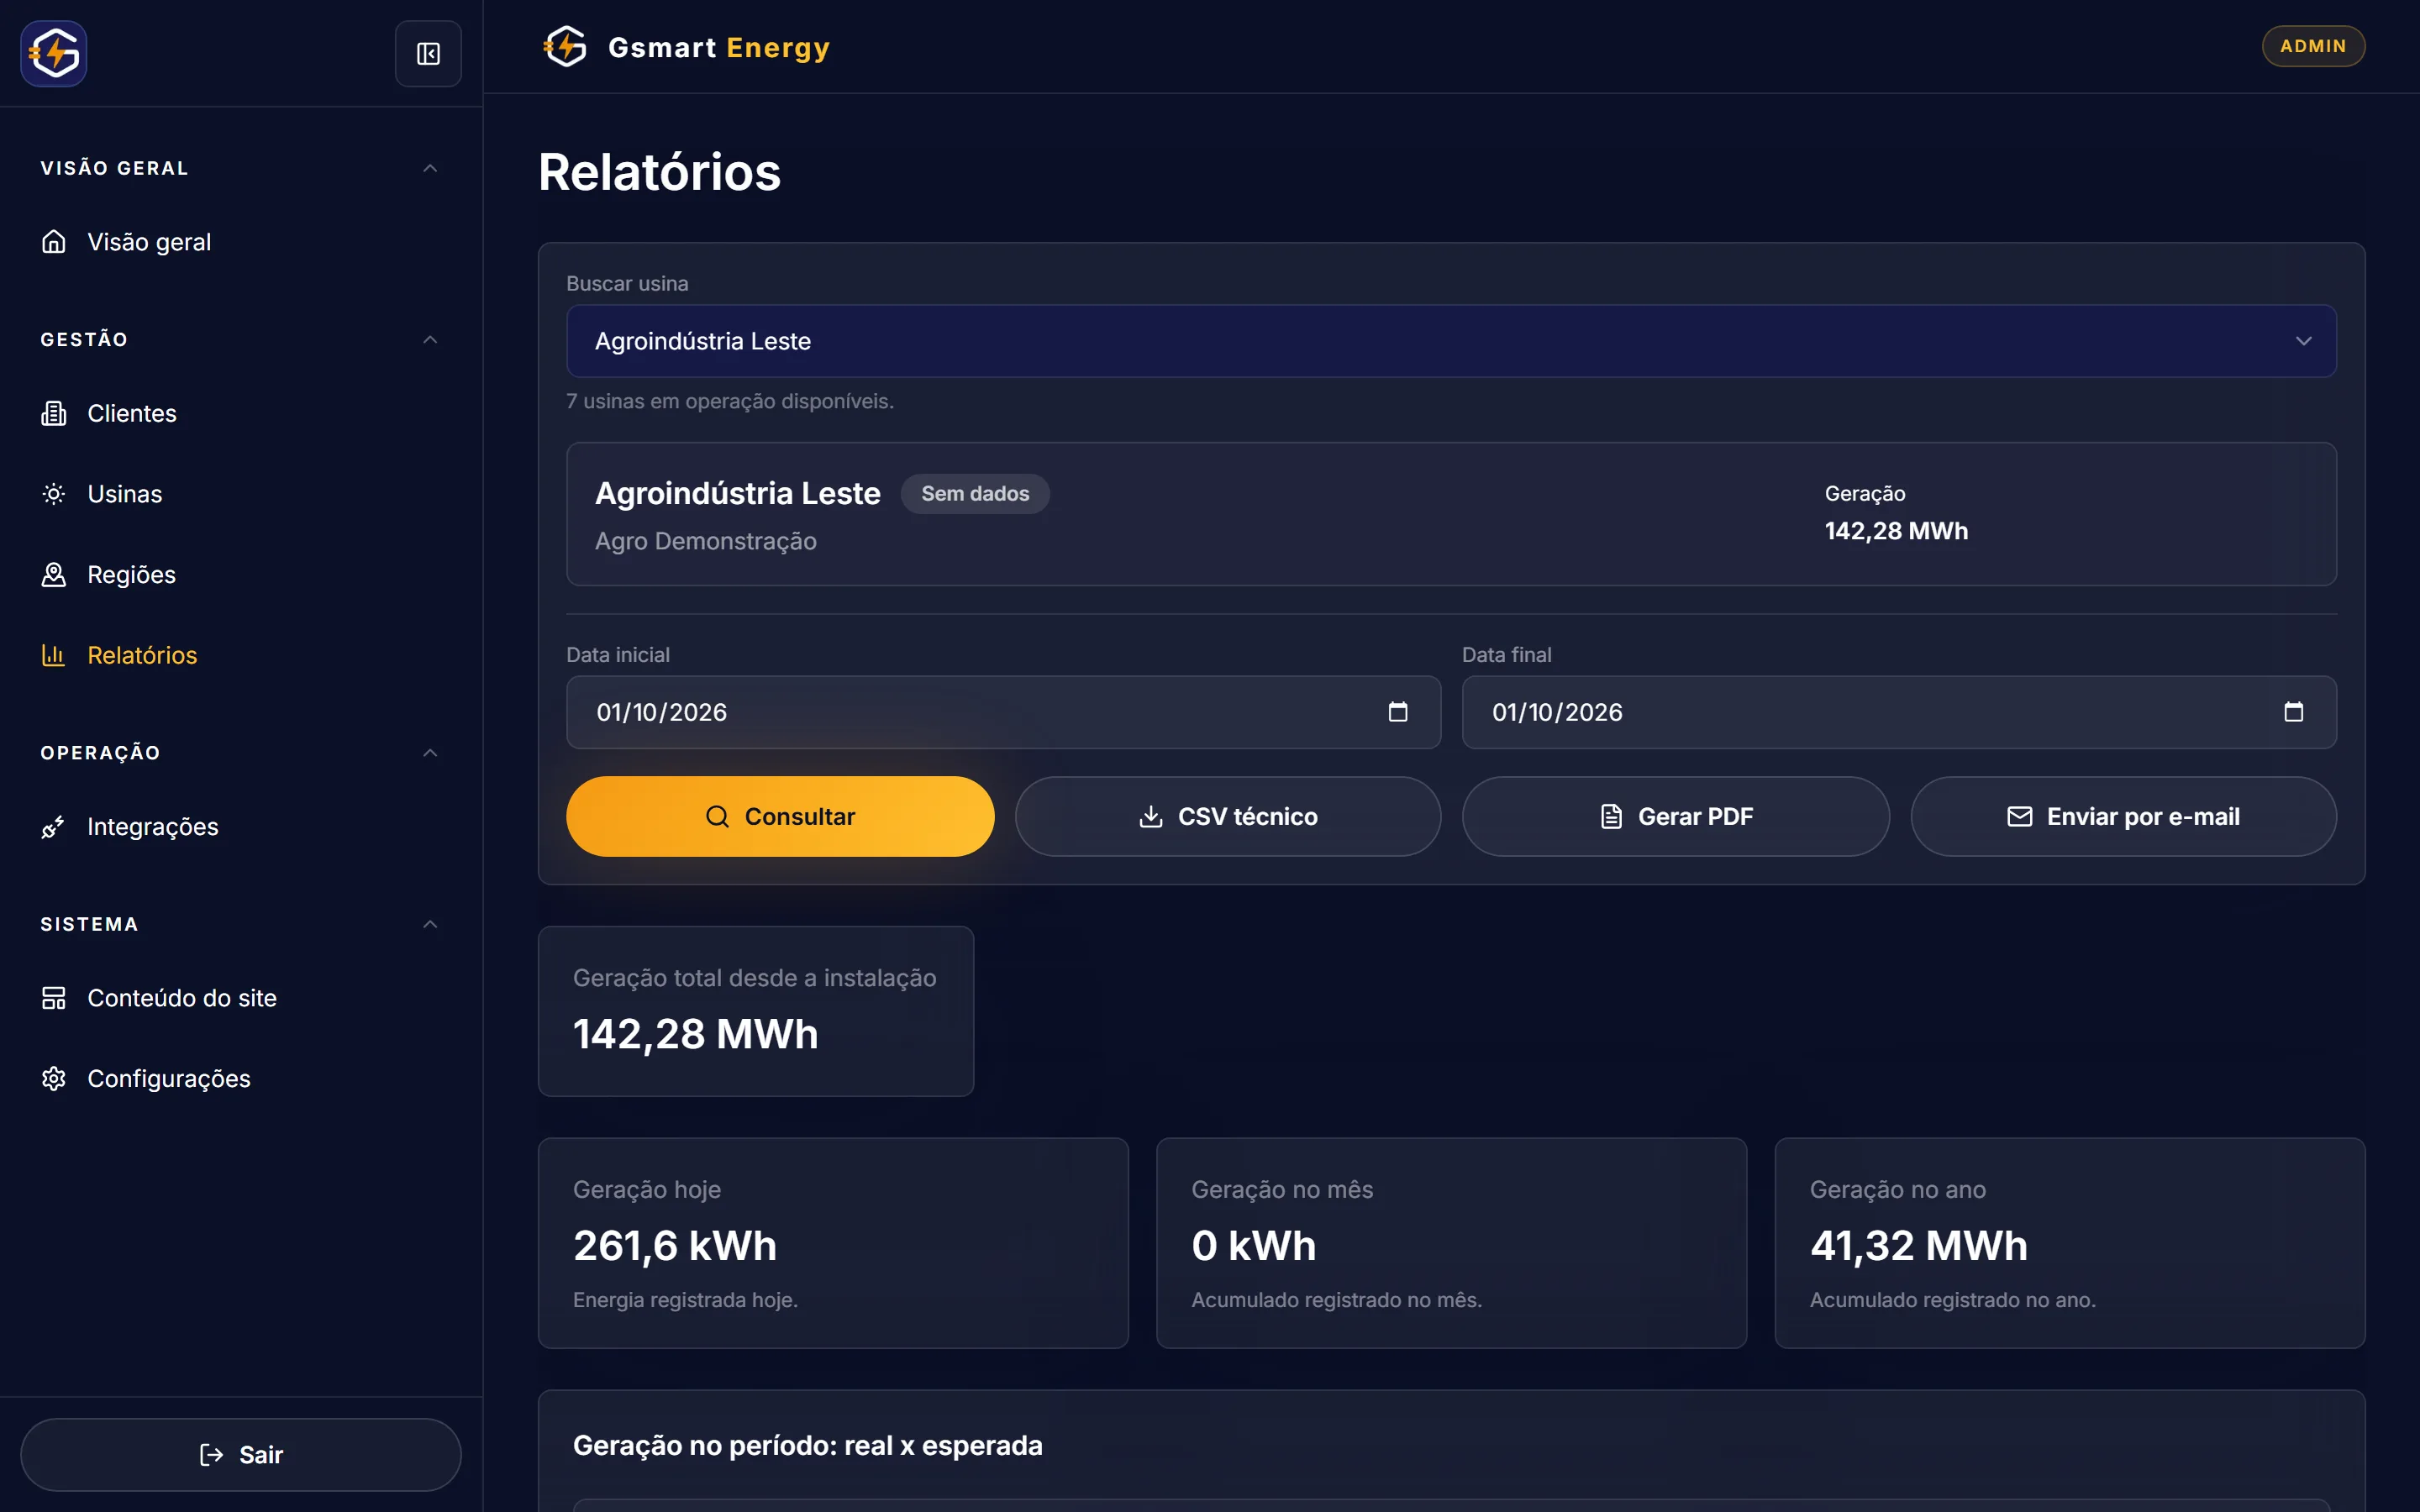The height and width of the screenshot is (1512, 2420).
Task: Log out with the Sair button
Action: pyautogui.click(x=241, y=1455)
